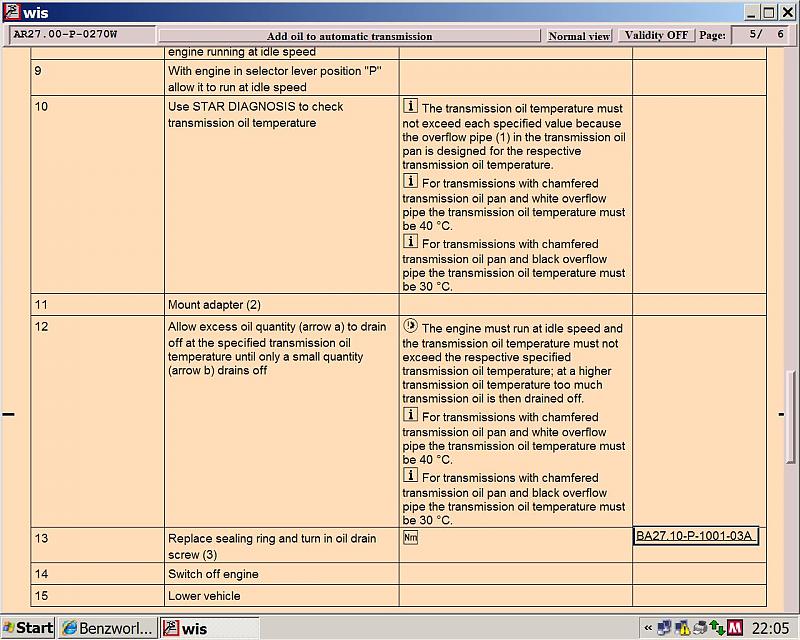Click 'Allow excess oil quantity (arrow a)' text
The height and width of the screenshot is (640, 800).
[277, 327]
